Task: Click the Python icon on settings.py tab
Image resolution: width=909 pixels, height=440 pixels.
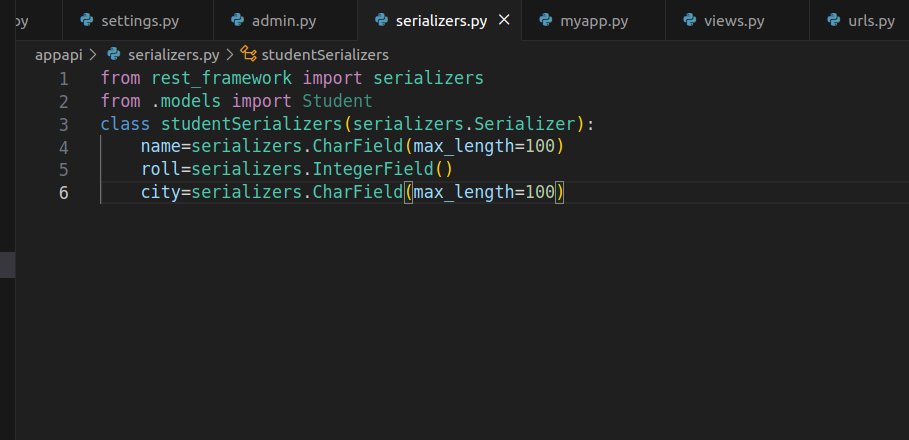Action: [87, 20]
